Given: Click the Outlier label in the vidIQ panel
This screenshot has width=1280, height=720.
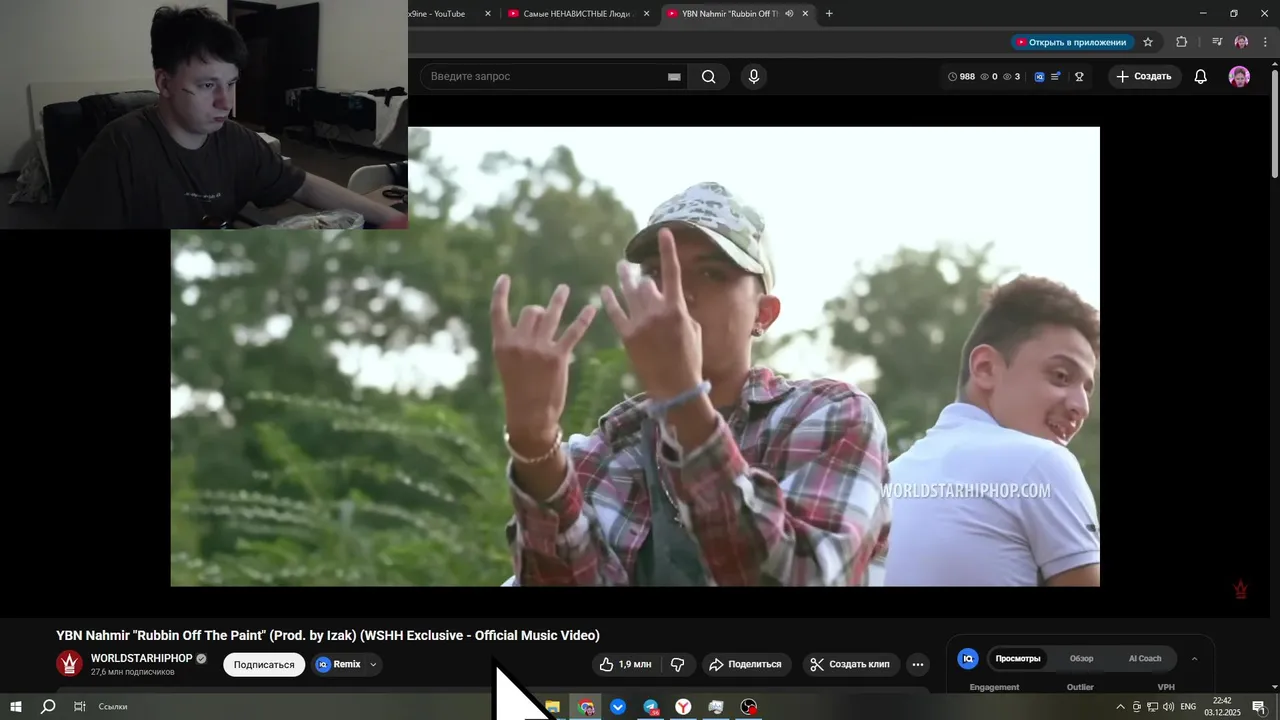Looking at the screenshot, I should click(x=1080, y=687).
